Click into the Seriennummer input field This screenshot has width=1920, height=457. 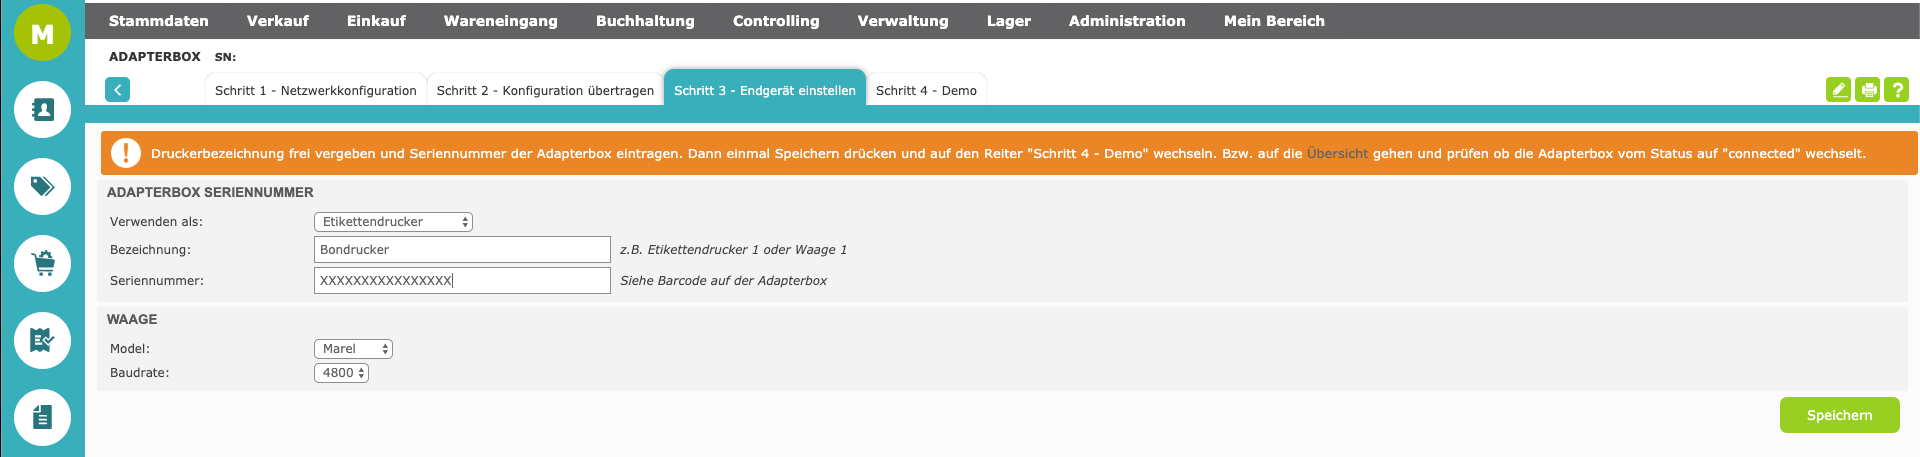click(x=462, y=281)
